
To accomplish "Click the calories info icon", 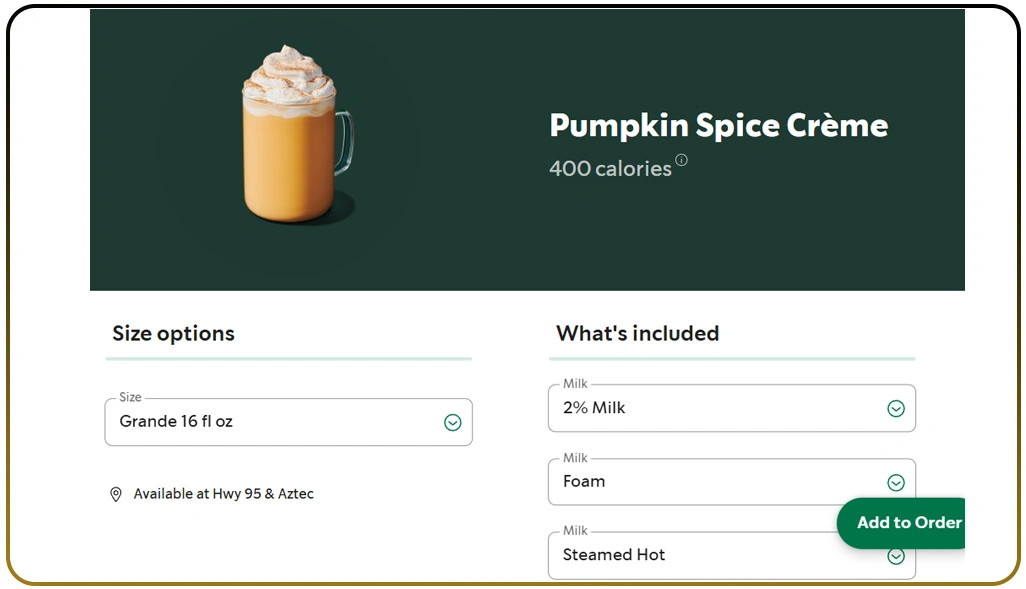I will [681, 160].
